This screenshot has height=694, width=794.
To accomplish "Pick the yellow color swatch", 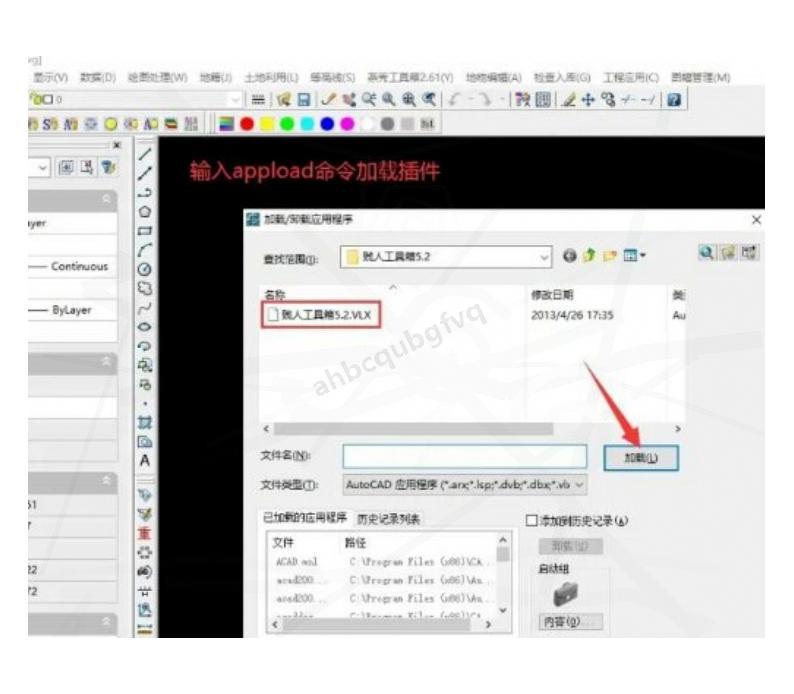I will point(267,124).
